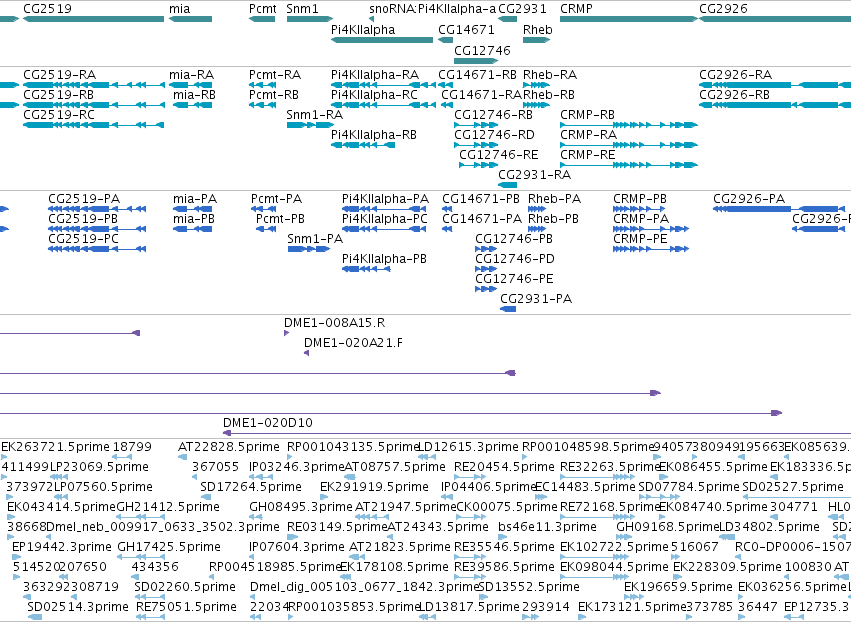Click the Pi4KIIalpha-RB transcript label
The image size is (851, 622).
[374, 135]
